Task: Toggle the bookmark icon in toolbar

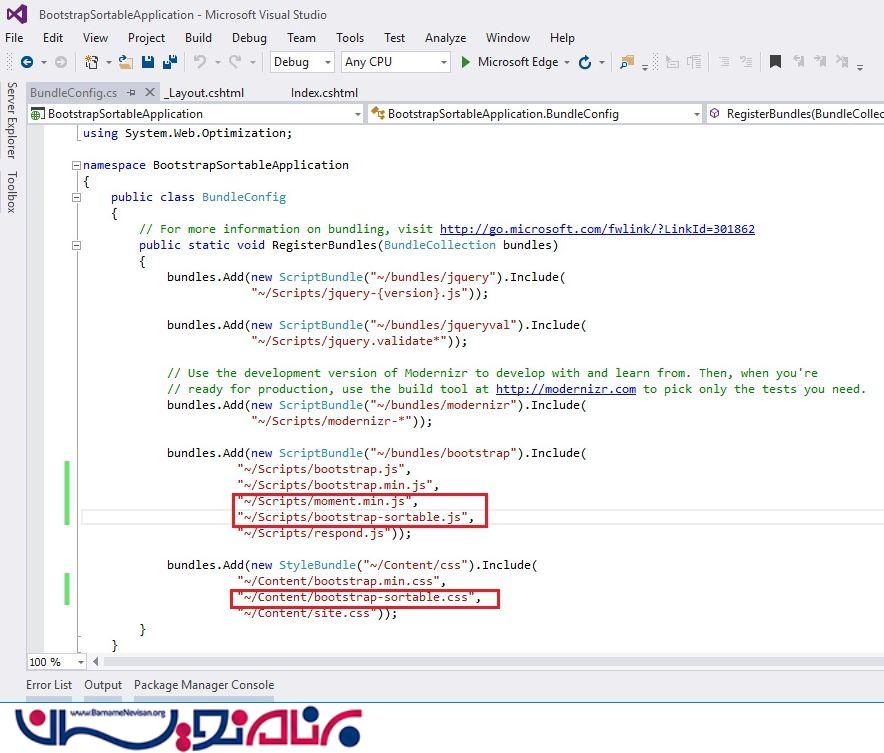Action: click(775, 62)
